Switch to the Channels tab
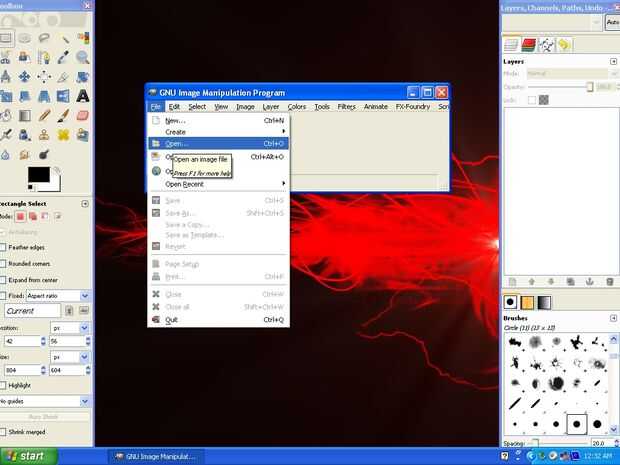Image resolution: width=620 pixels, height=465 pixels. (x=528, y=45)
